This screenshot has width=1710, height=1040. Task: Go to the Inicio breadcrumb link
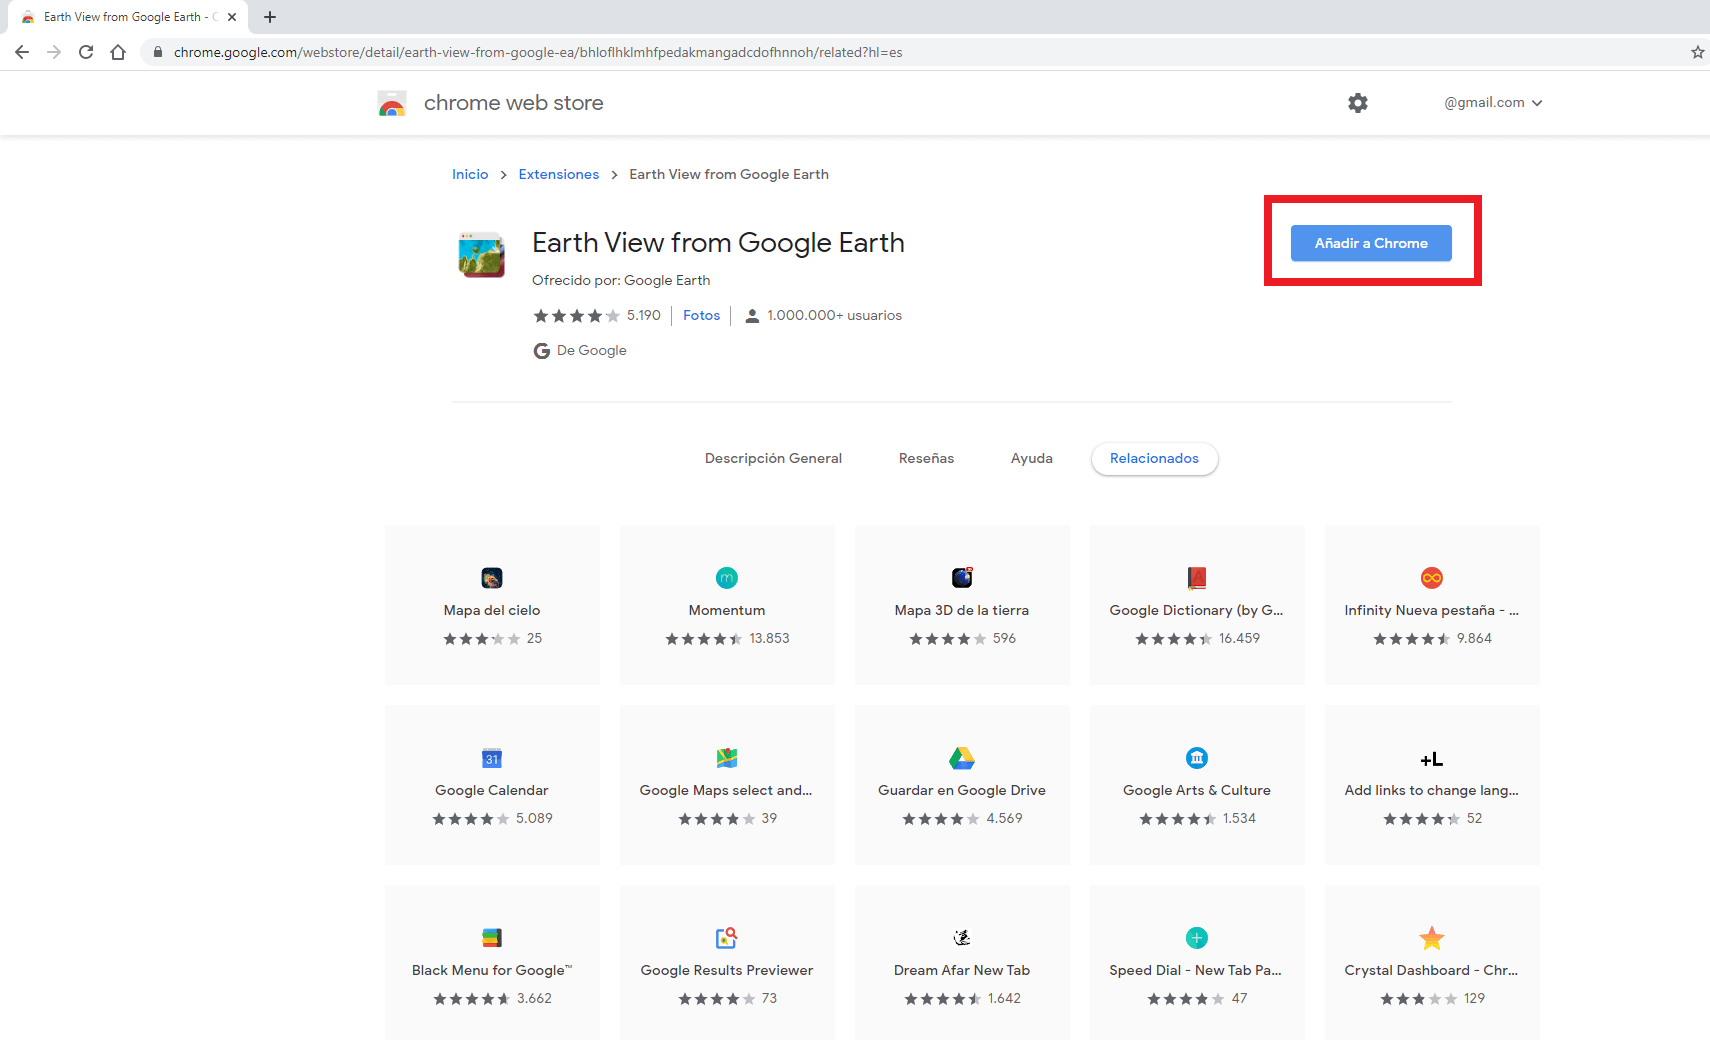(x=470, y=174)
